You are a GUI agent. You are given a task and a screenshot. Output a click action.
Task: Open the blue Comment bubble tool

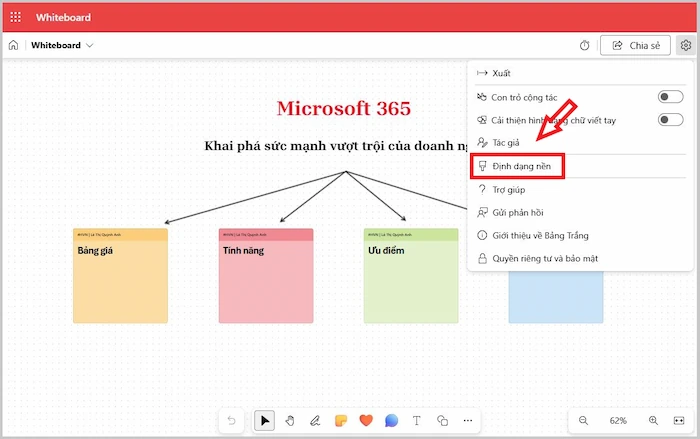click(x=391, y=420)
